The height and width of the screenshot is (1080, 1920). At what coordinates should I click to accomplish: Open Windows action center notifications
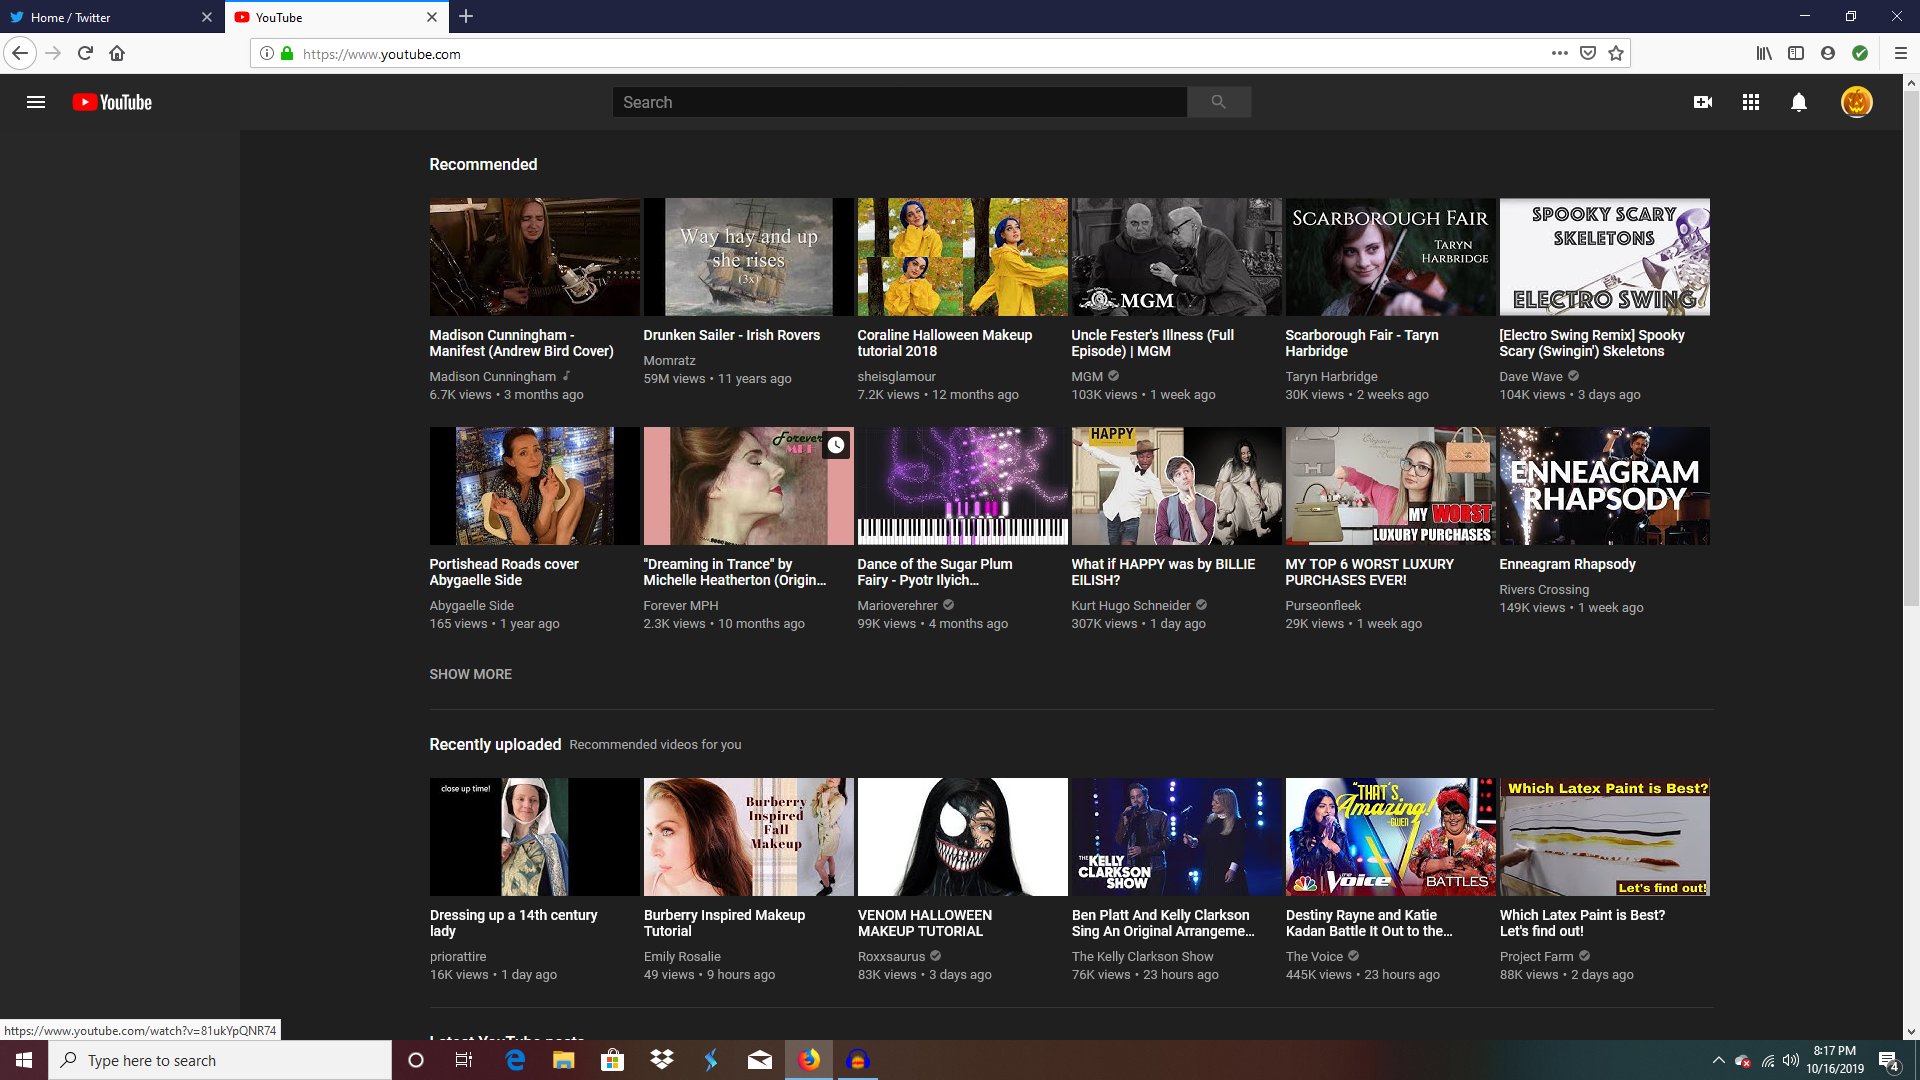coord(1889,1060)
